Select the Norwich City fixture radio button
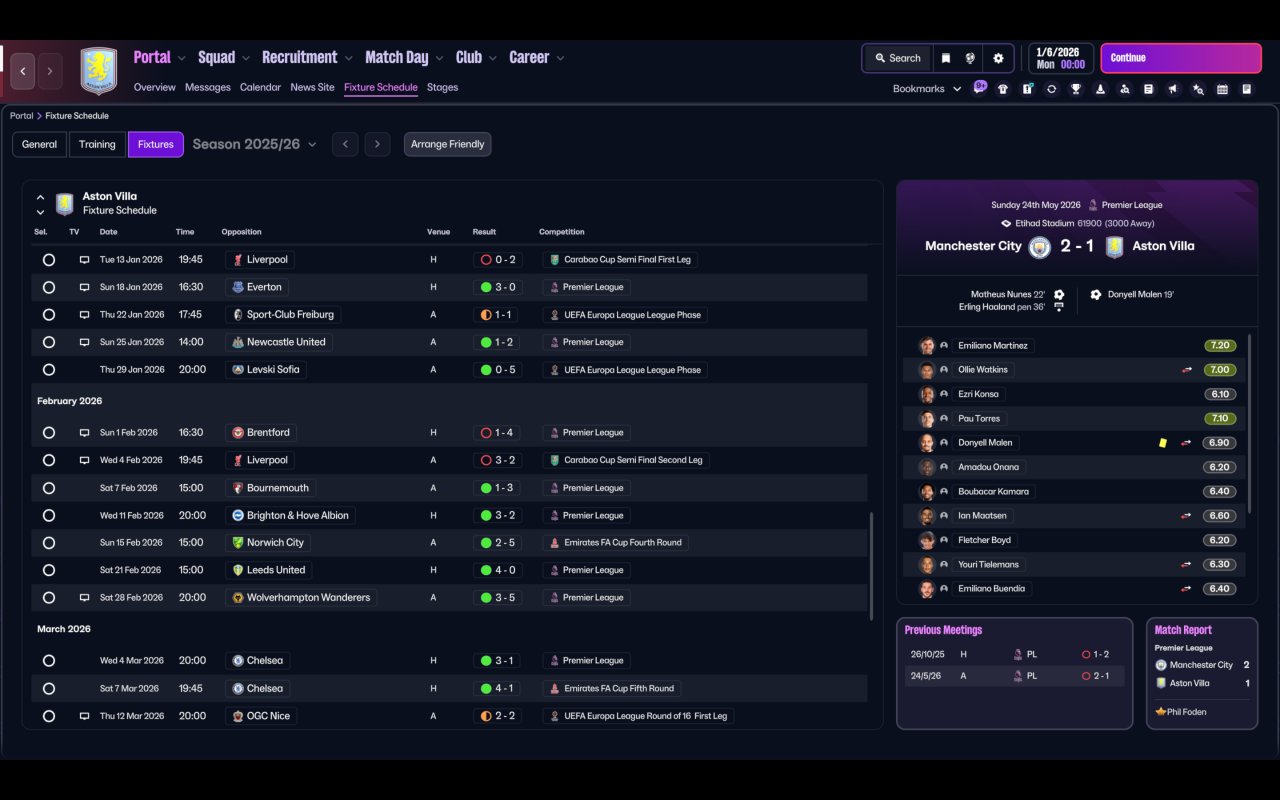The image size is (1280, 800). (x=49, y=543)
